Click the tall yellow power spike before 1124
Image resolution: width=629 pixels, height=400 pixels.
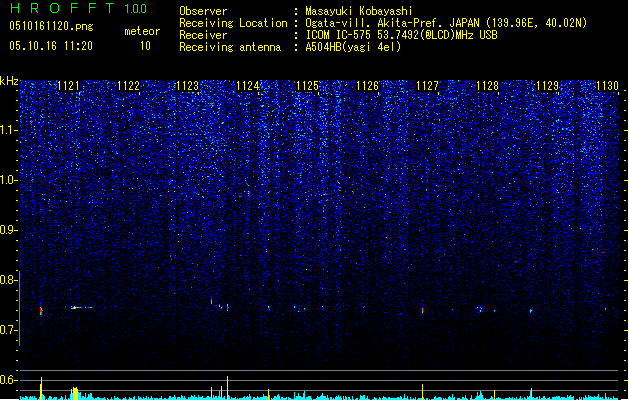tap(227, 388)
